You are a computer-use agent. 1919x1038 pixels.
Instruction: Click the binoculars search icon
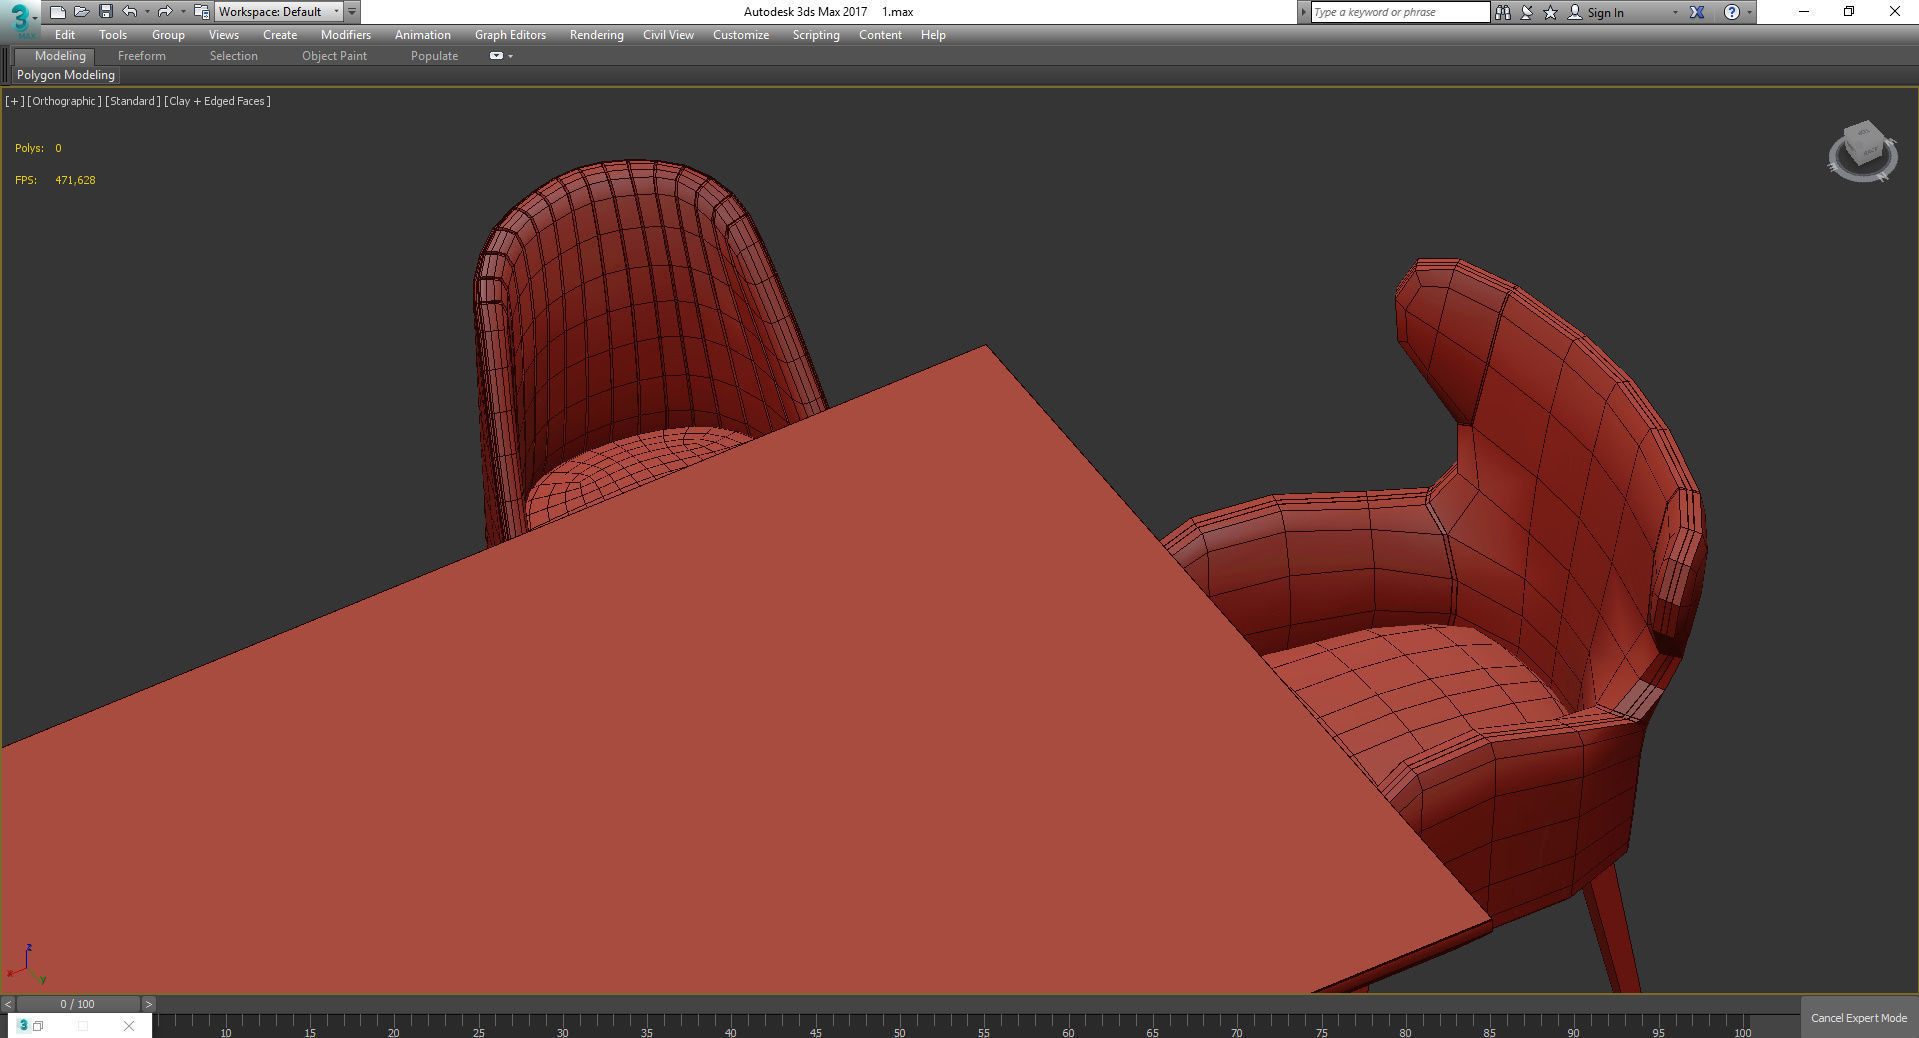1503,12
